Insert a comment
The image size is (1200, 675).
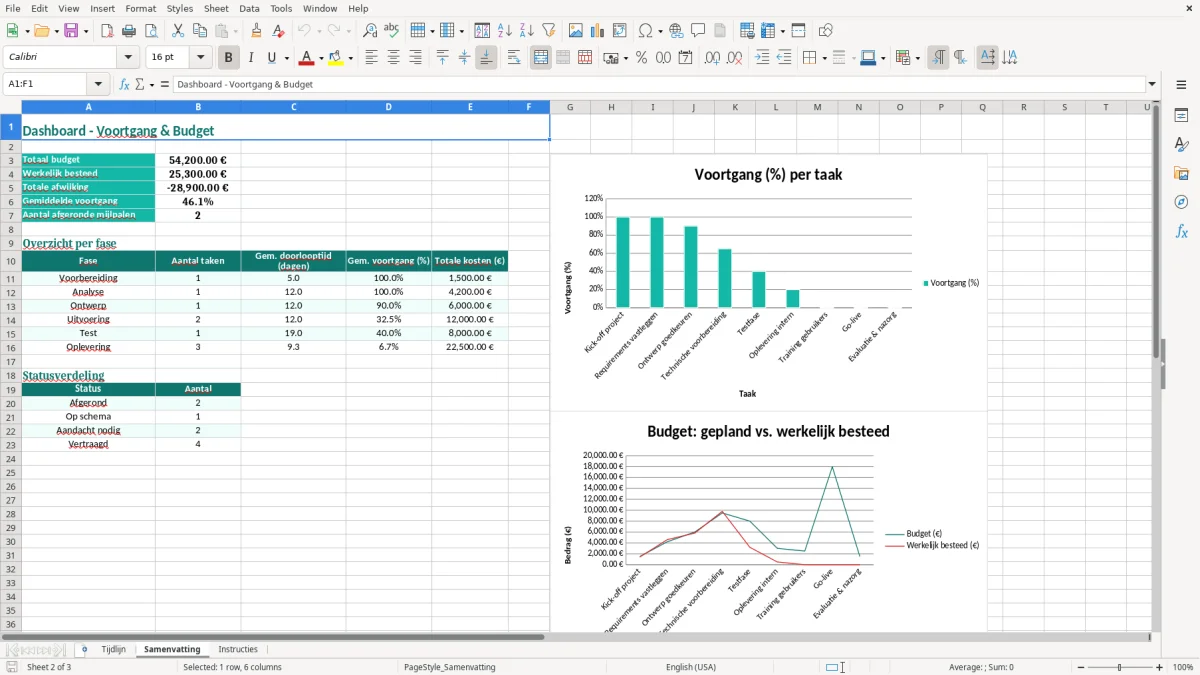[x=698, y=31]
